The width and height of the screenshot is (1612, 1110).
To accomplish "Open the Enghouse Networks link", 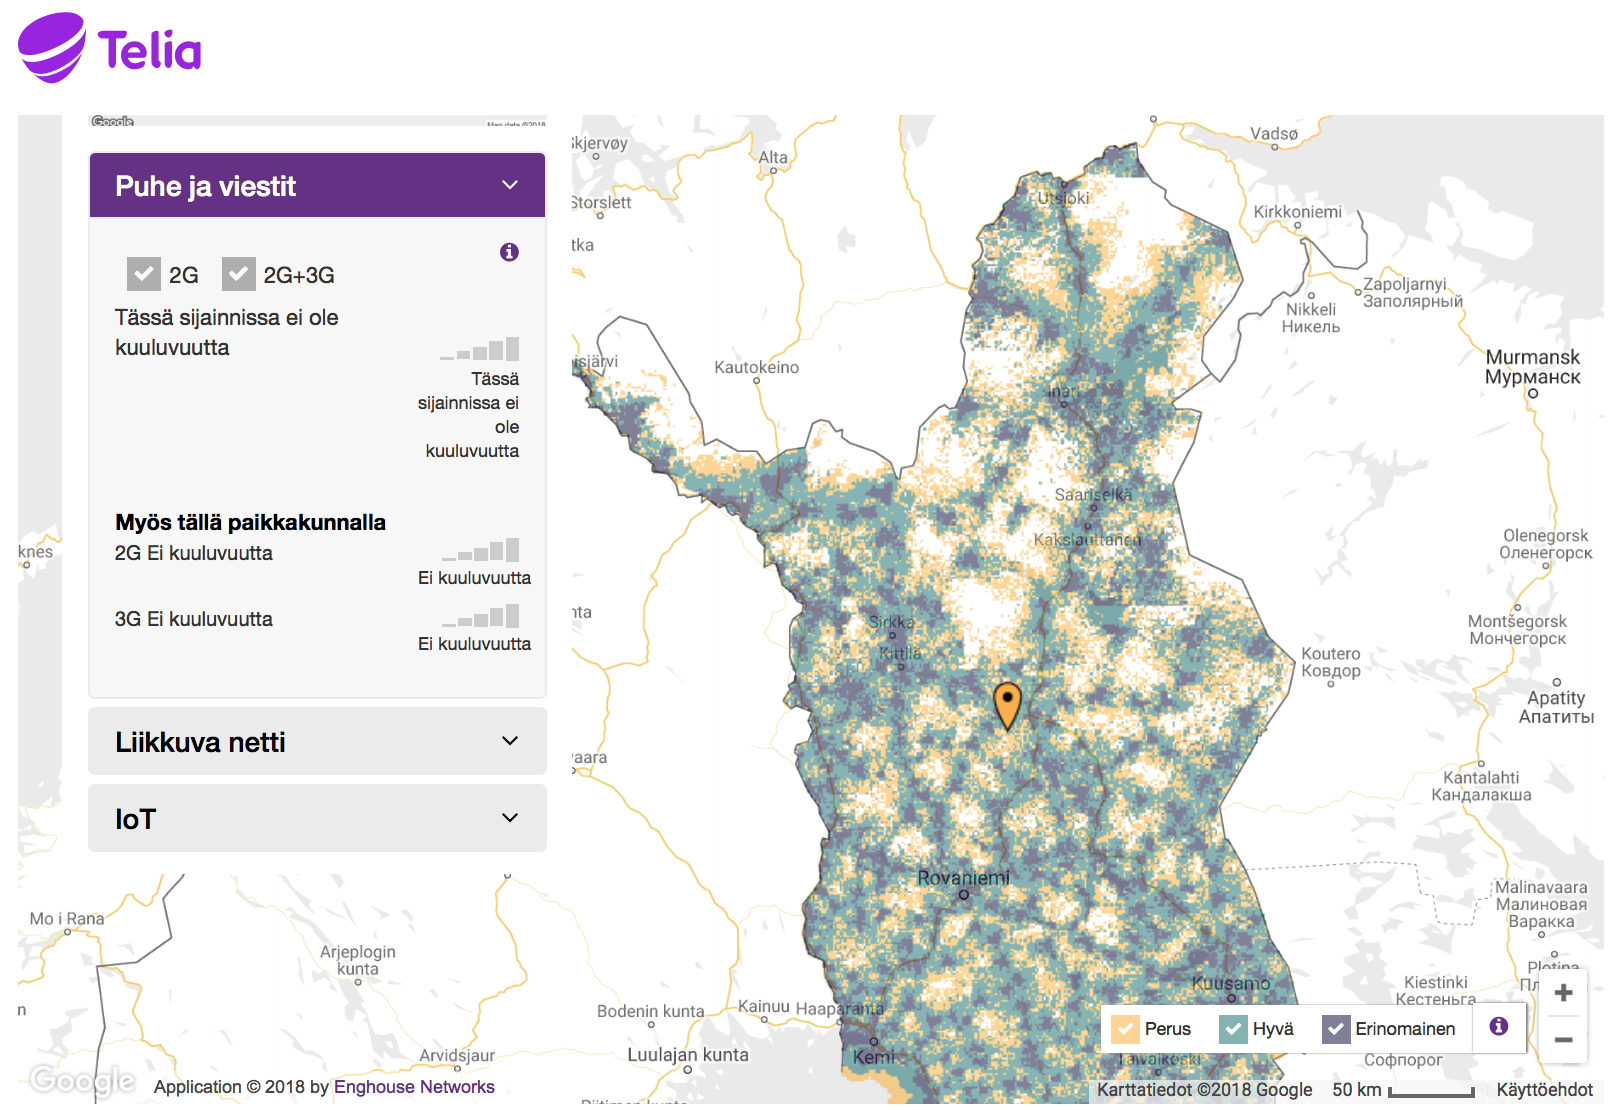I will (414, 1087).
